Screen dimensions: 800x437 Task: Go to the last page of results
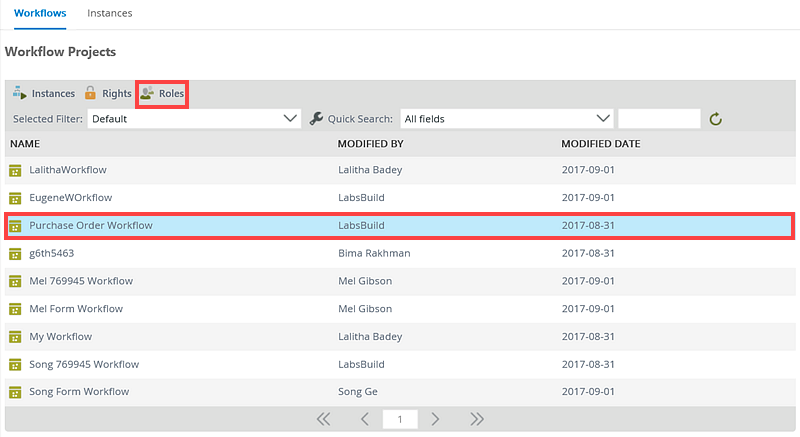click(477, 419)
